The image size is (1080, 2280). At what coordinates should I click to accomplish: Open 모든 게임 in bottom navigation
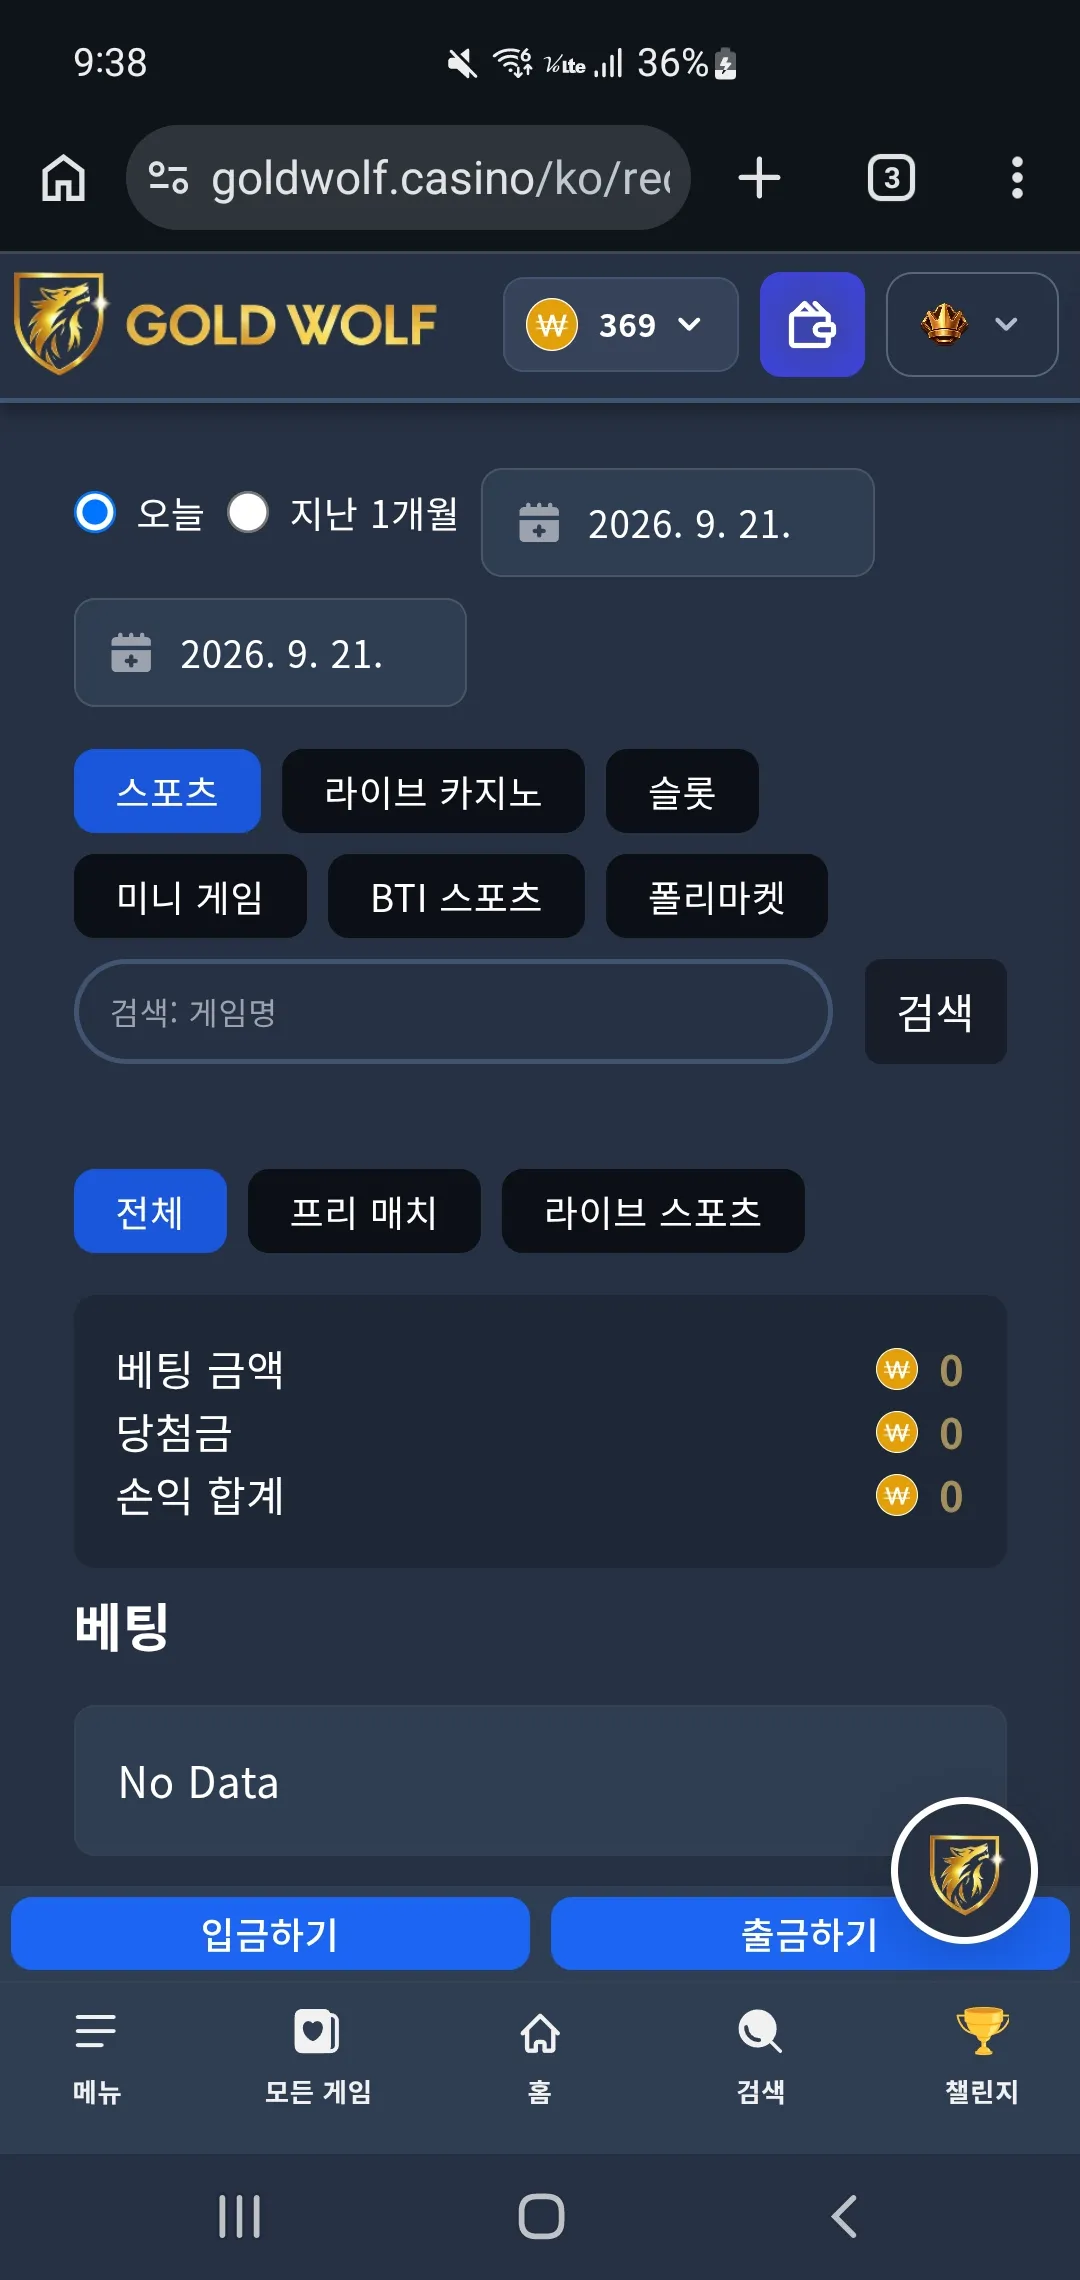[x=318, y=2050]
